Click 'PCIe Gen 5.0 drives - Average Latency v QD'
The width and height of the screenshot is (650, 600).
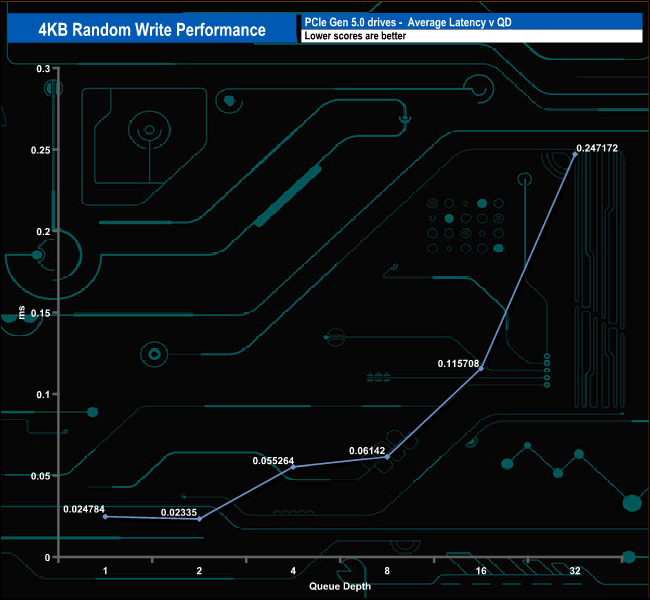point(408,22)
